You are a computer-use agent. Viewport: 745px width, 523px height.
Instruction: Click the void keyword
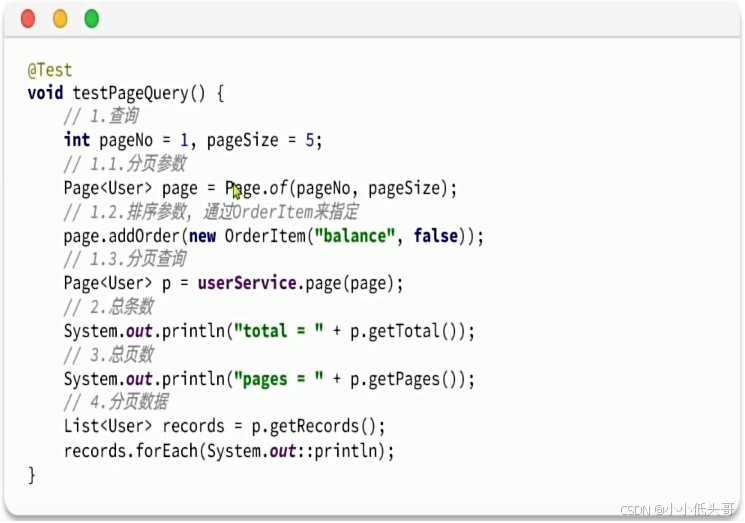(x=45, y=93)
